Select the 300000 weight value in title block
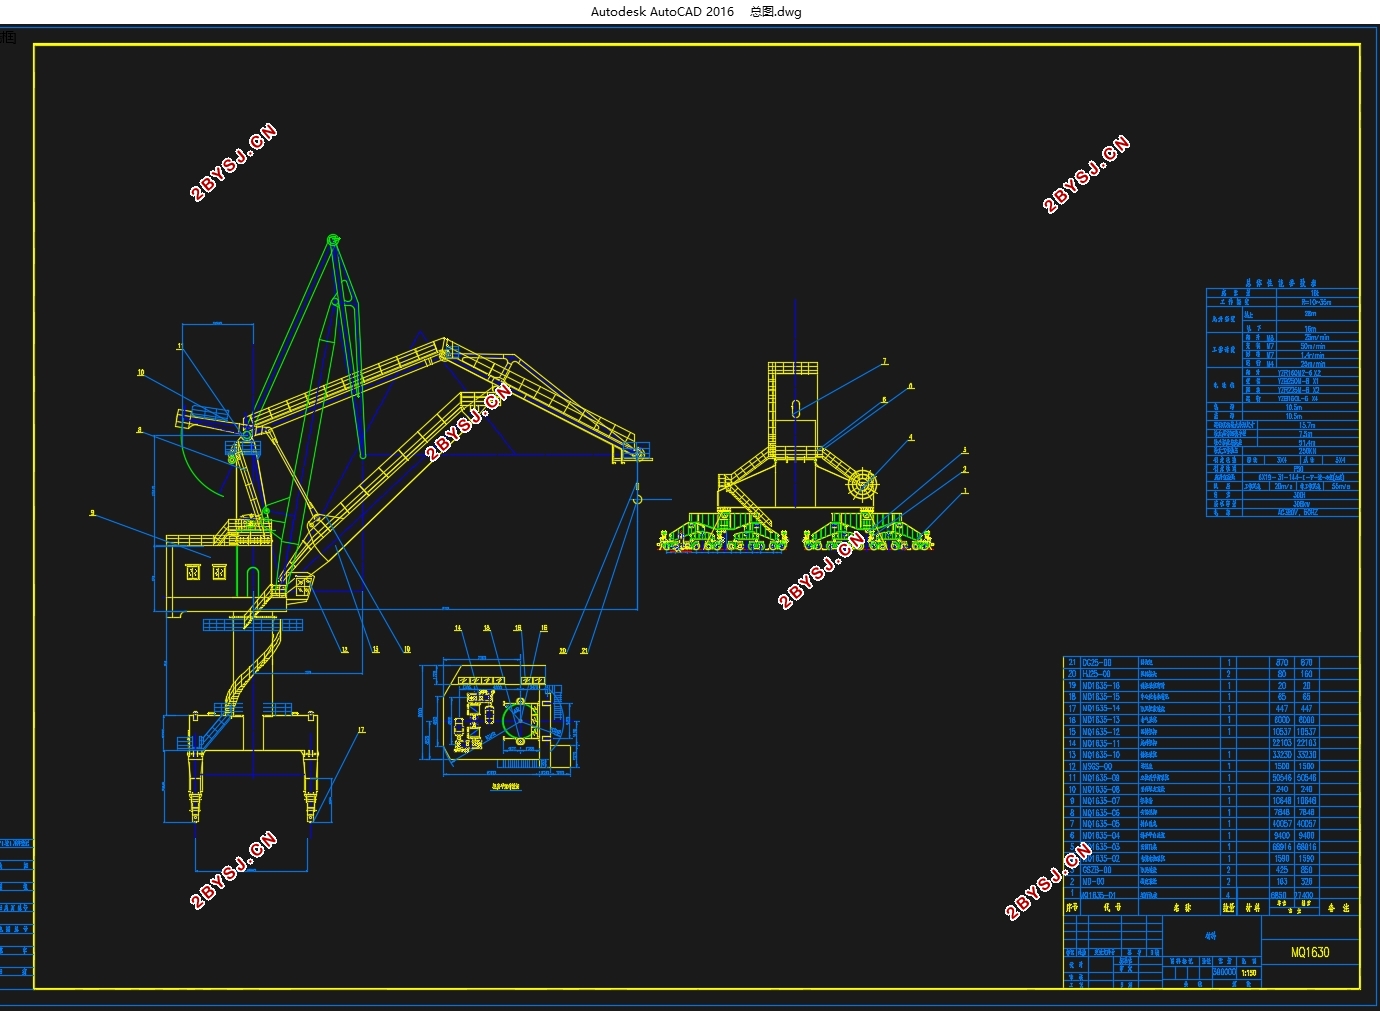This screenshot has width=1380, height=1011. coord(1224,972)
